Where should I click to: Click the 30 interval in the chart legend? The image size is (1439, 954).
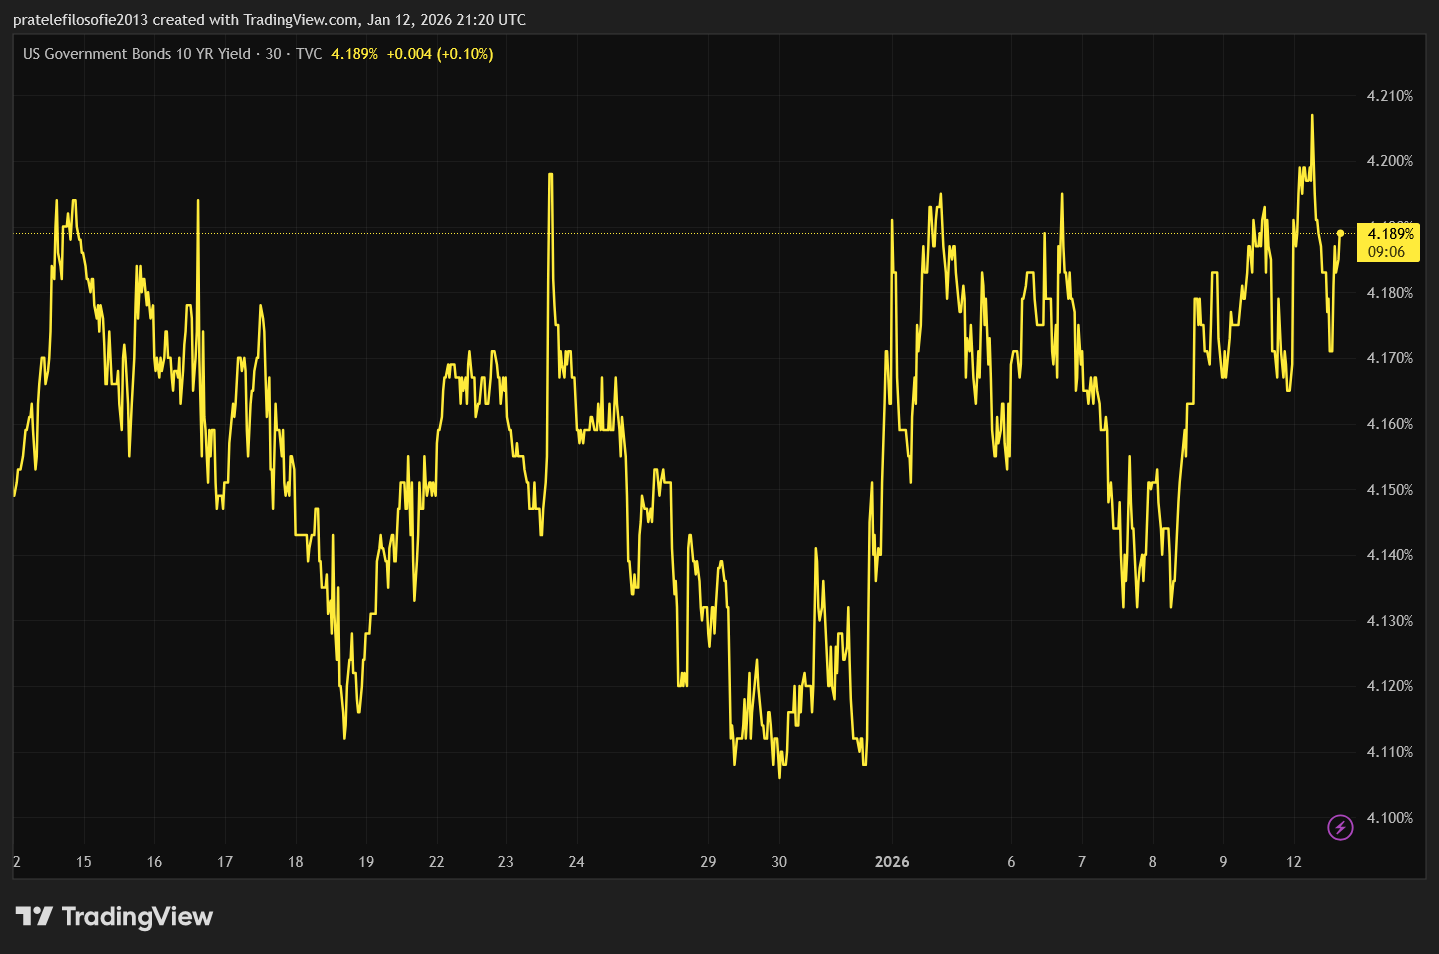pos(273,54)
